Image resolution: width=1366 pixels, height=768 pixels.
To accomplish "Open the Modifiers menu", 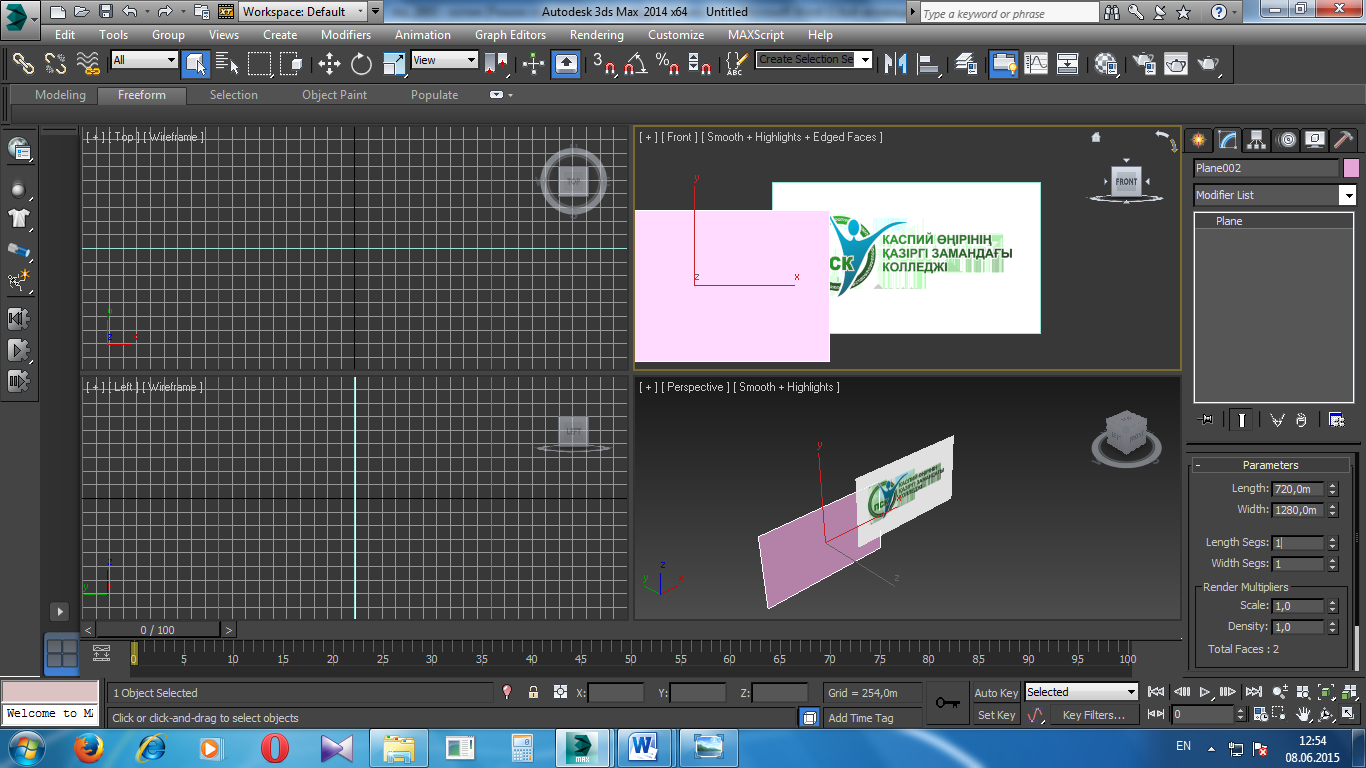I will pyautogui.click(x=346, y=34).
